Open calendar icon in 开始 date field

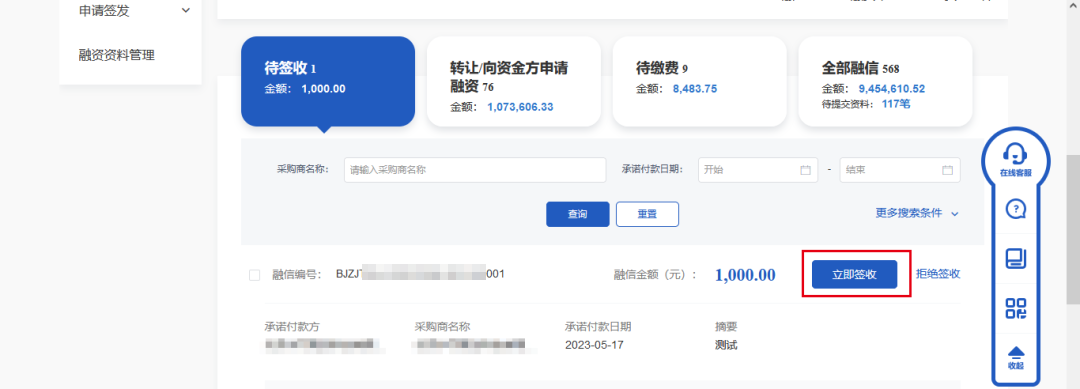coord(805,170)
